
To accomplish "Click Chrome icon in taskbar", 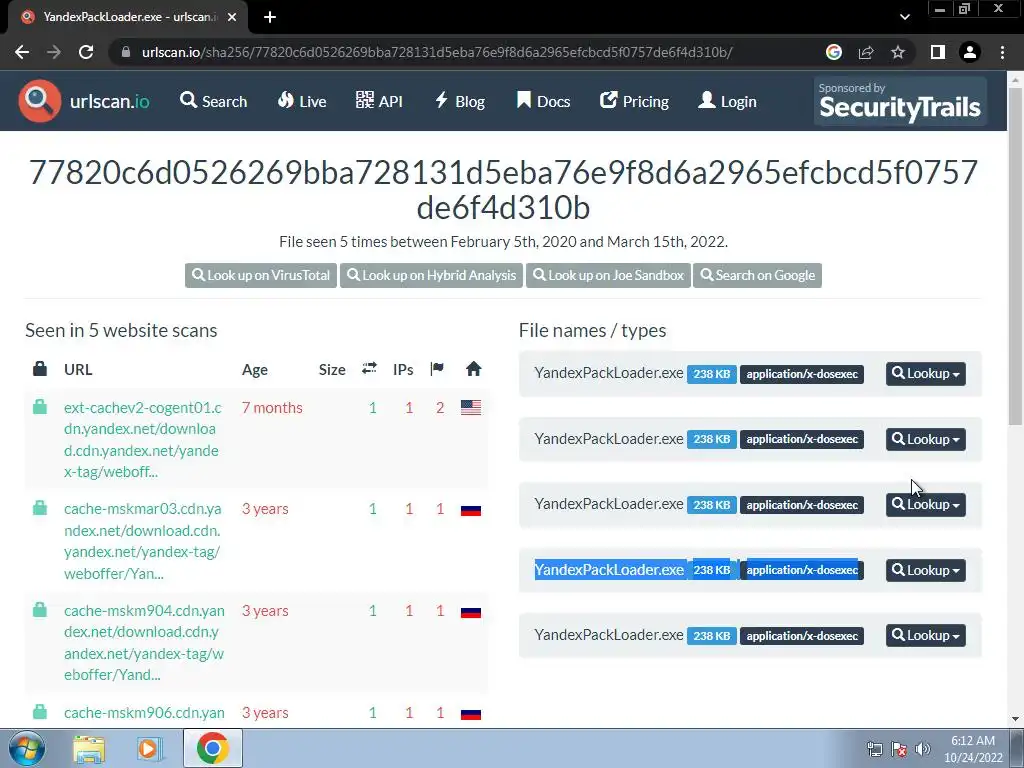I will pyautogui.click(x=212, y=748).
